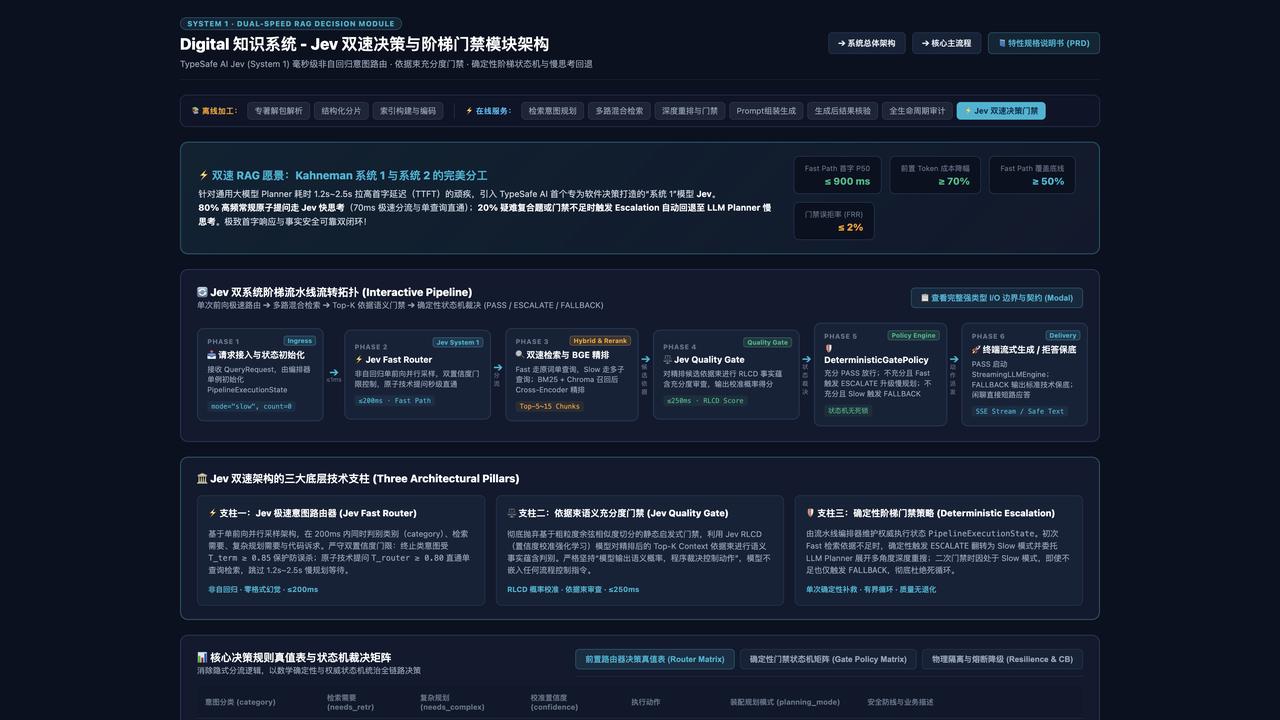Select the 结构化分片 nav tab
Viewport: 1280px width, 720px height.
[341, 111]
